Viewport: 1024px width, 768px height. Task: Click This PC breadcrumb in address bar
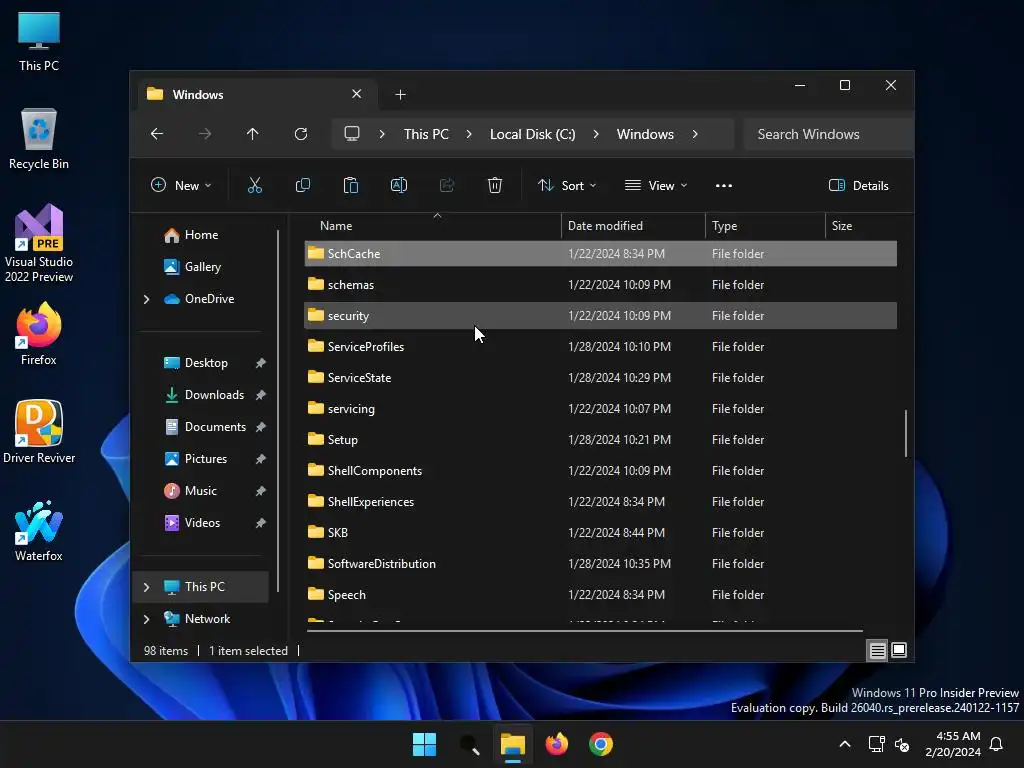click(x=426, y=134)
